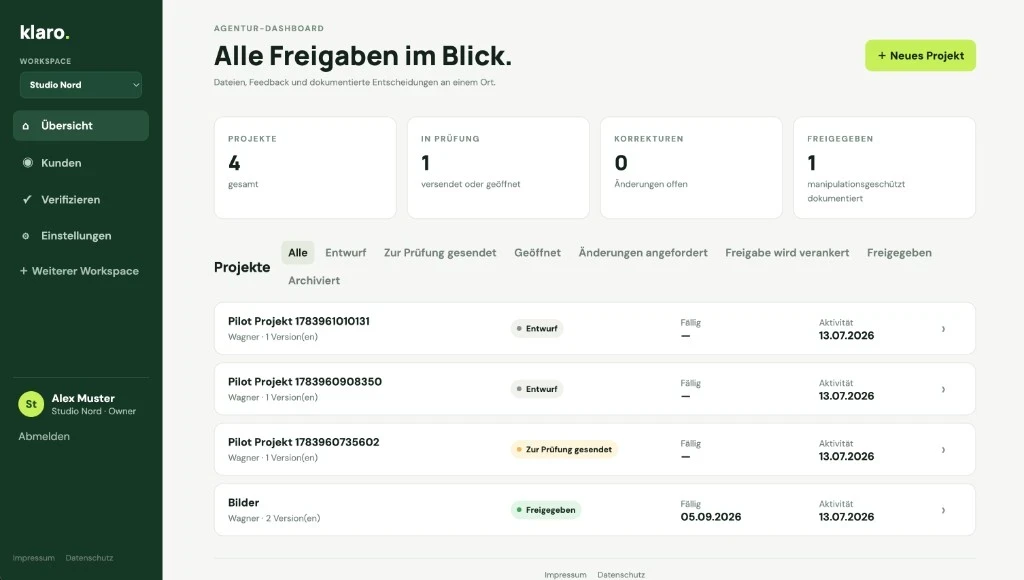Click Wagner · 2 Version(en) subtitle
The height and width of the screenshot is (580, 1024).
coord(274,519)
